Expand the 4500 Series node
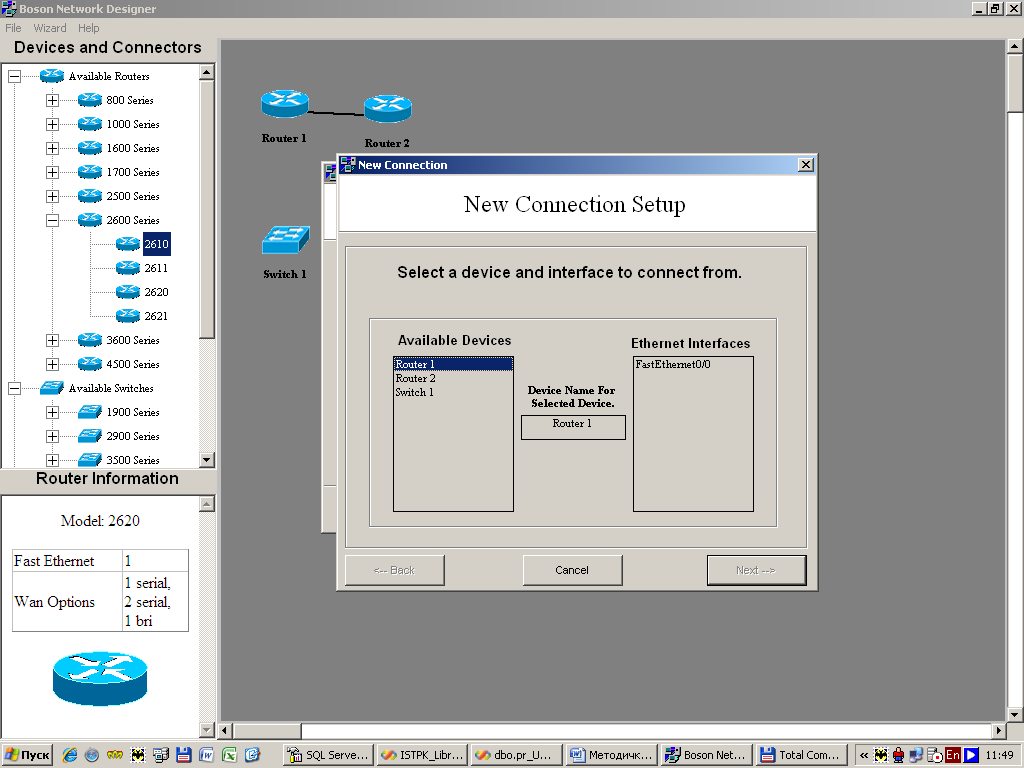 [52, 364]
